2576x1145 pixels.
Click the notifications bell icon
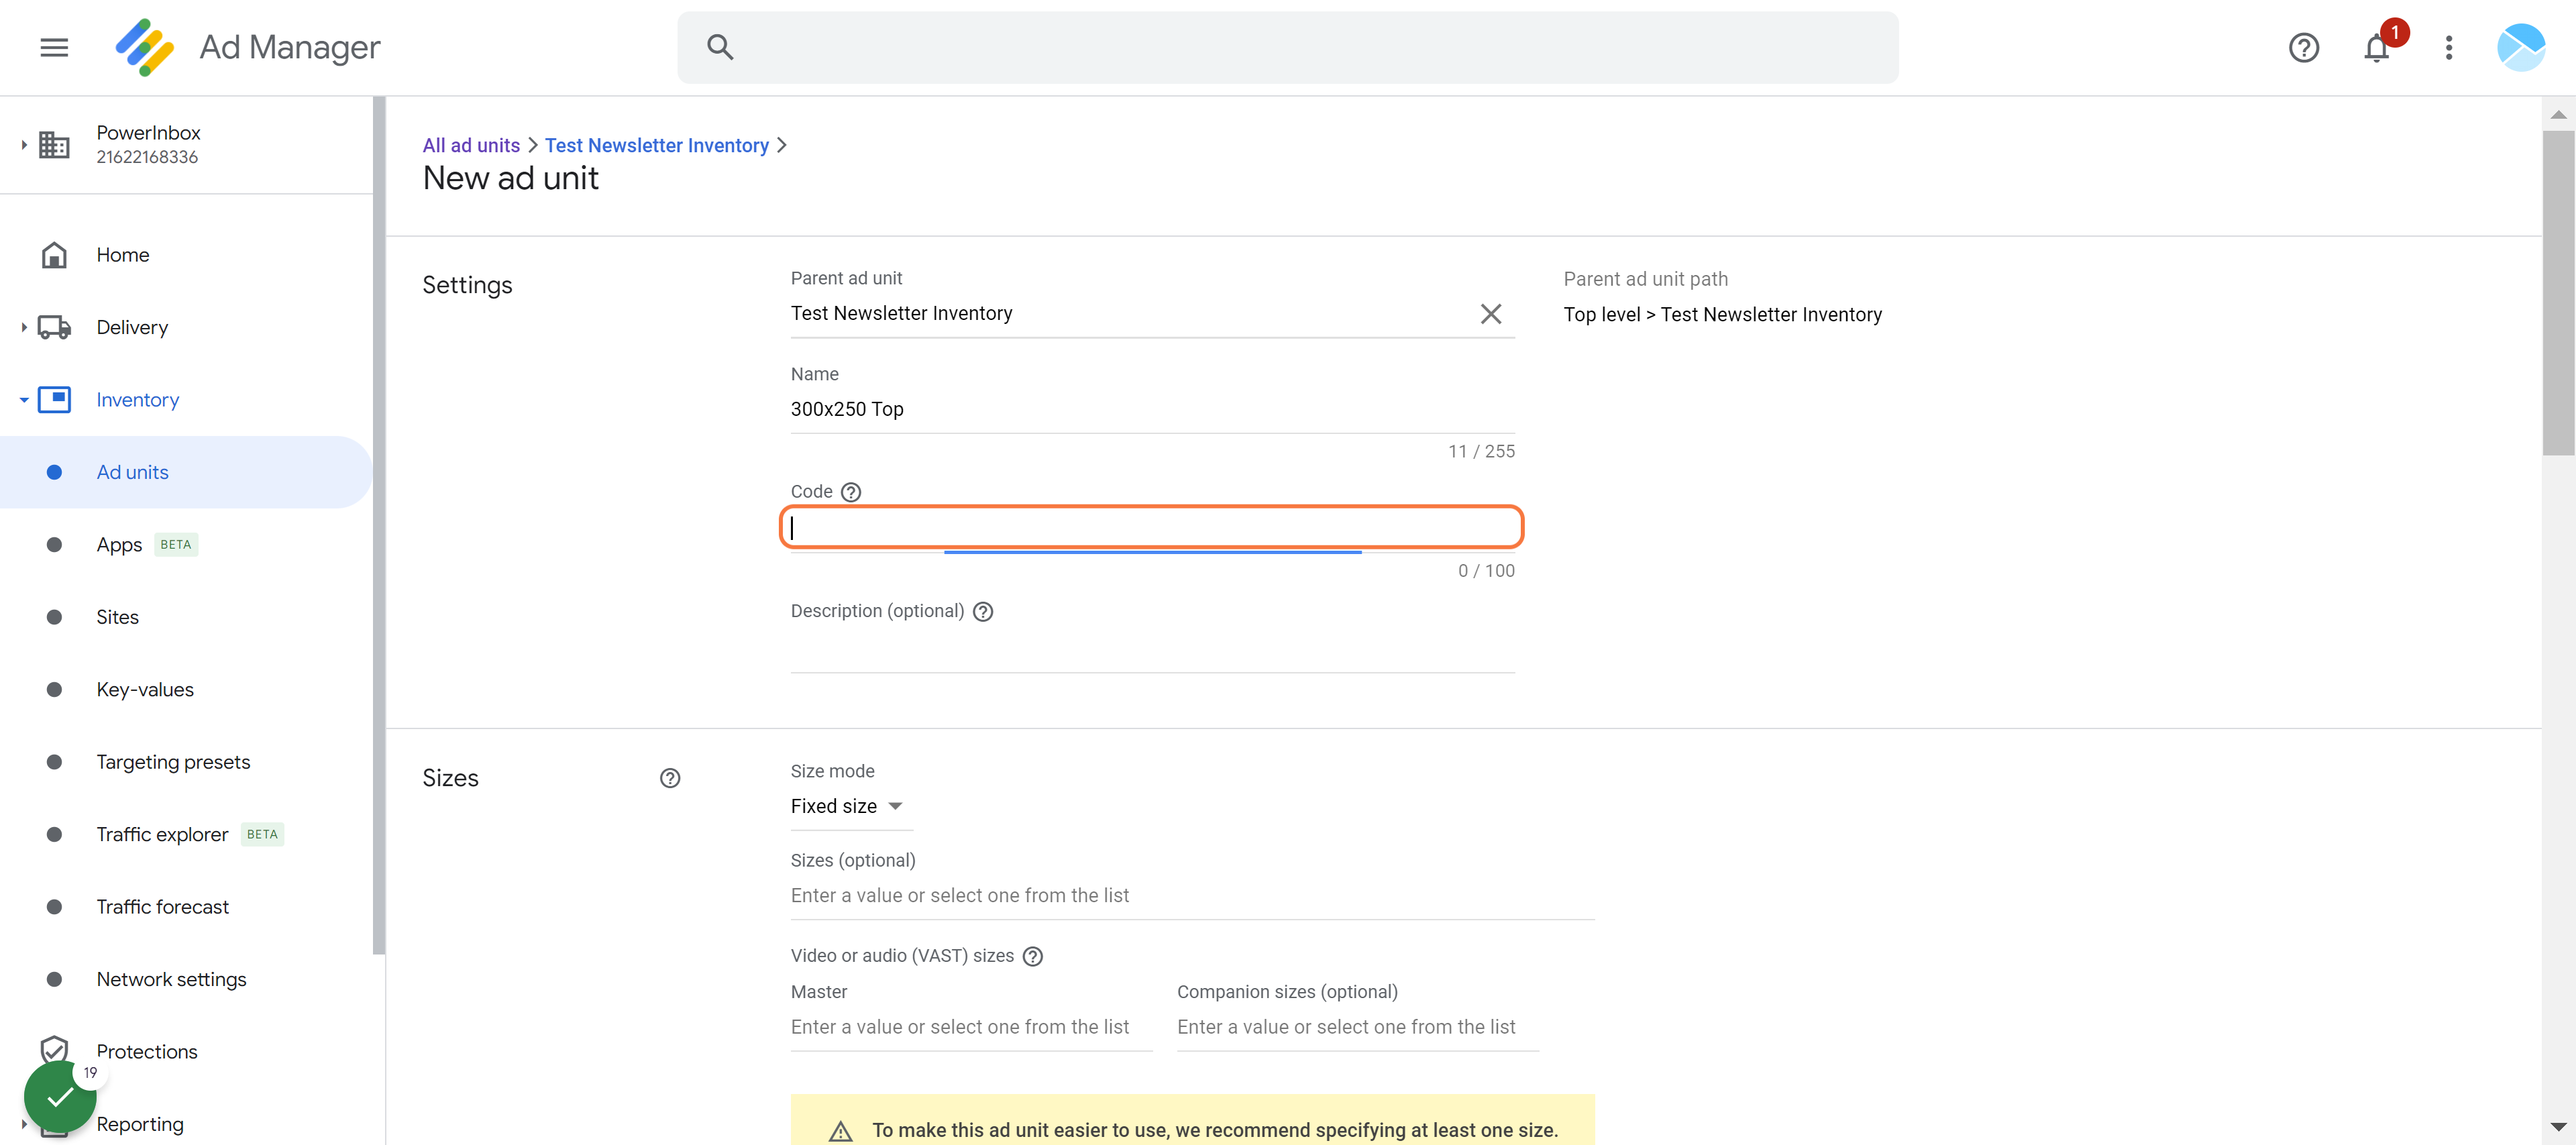(x=2376, y=47)
